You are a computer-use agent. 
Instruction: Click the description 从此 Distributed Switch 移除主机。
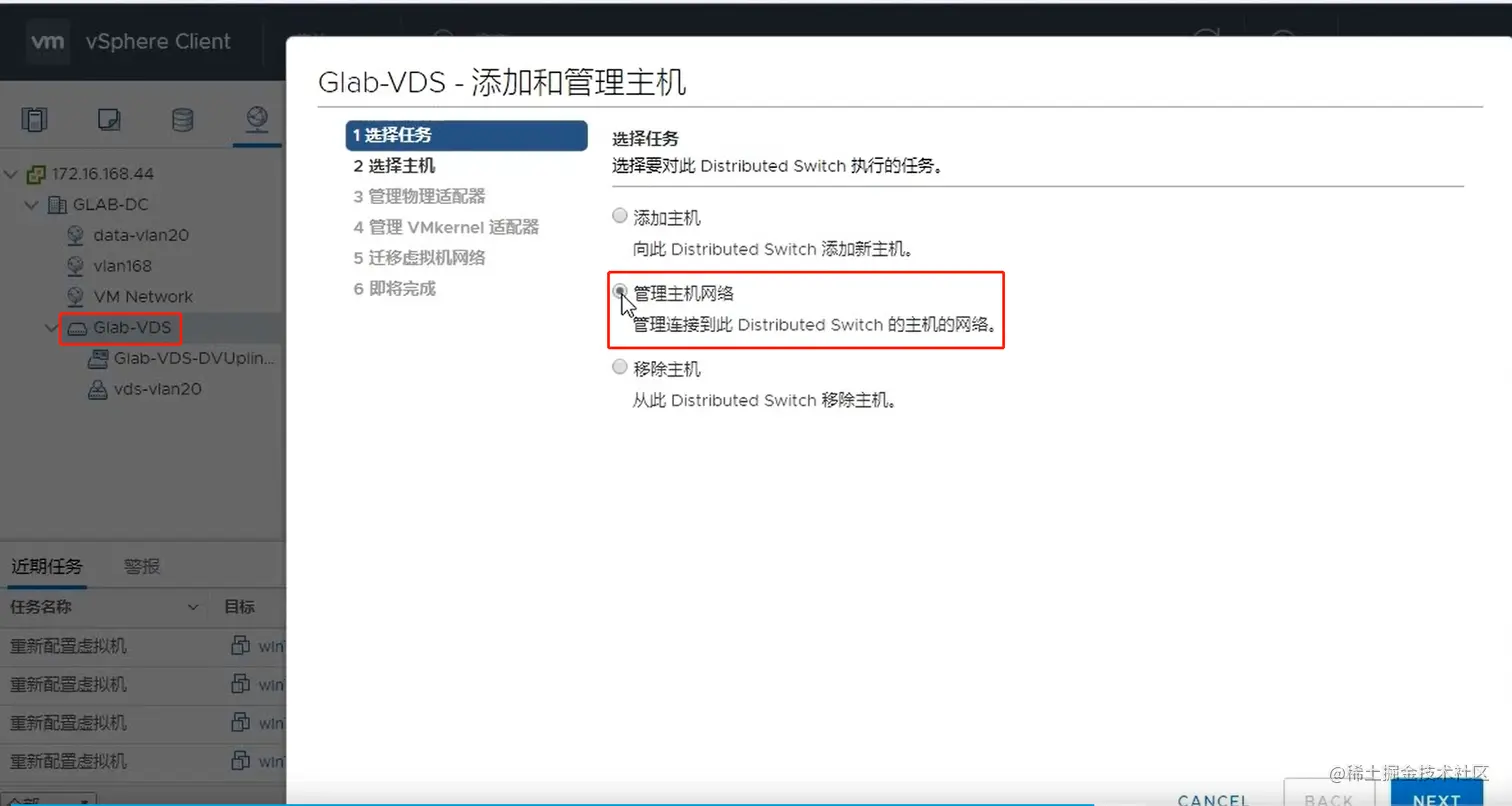pyautogui.click(x=765, y=400)
